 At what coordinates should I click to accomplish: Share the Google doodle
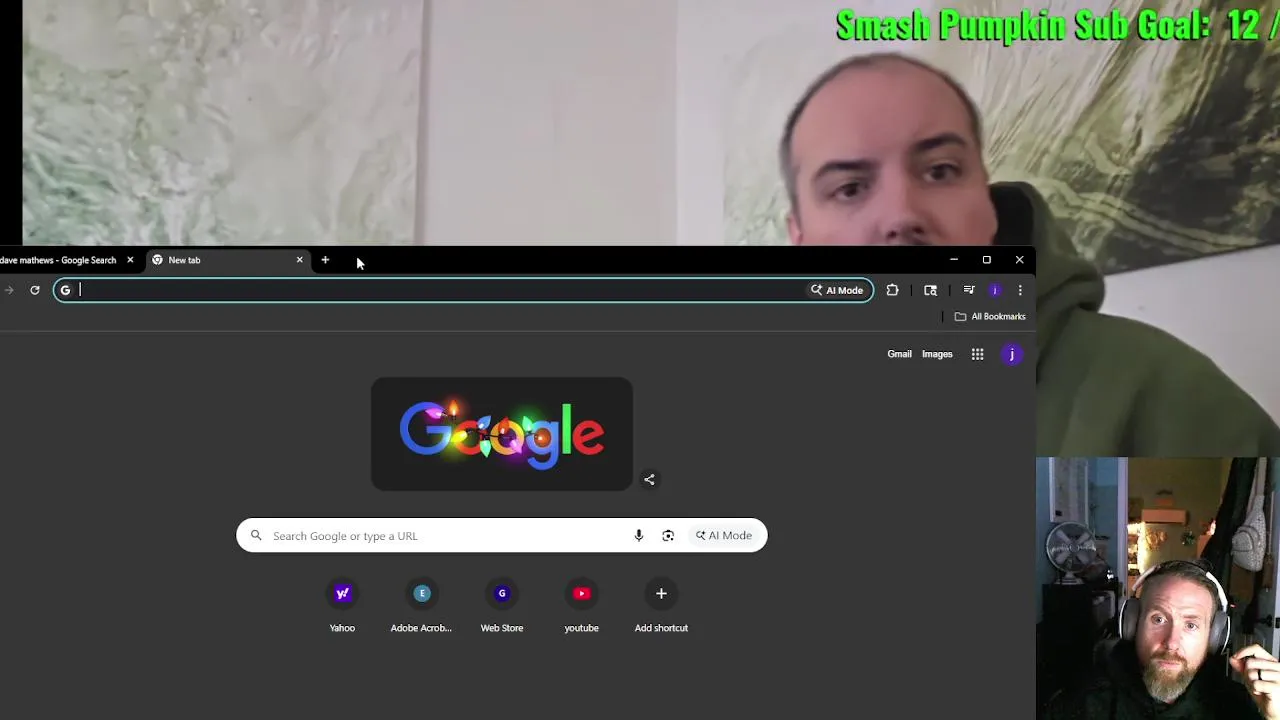tap(649, 480)
